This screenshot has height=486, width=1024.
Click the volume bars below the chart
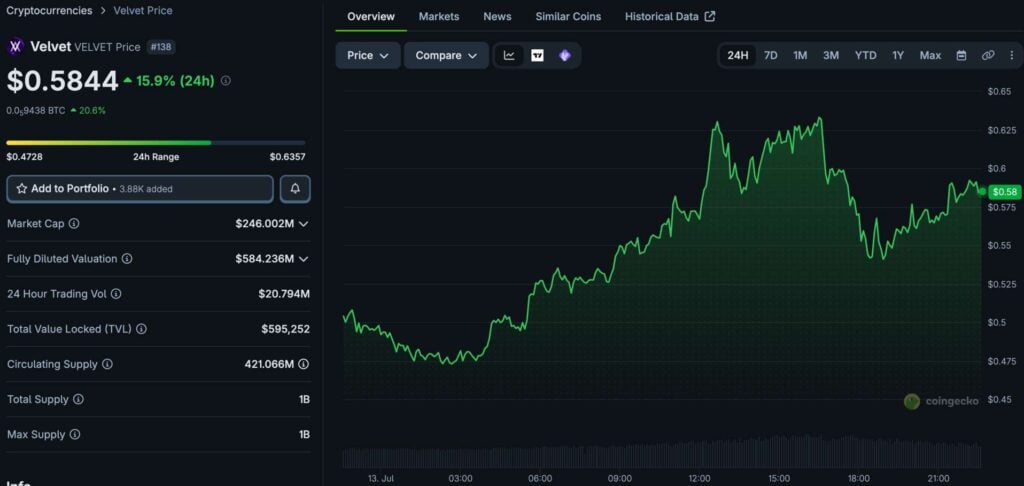coord(662,452)
